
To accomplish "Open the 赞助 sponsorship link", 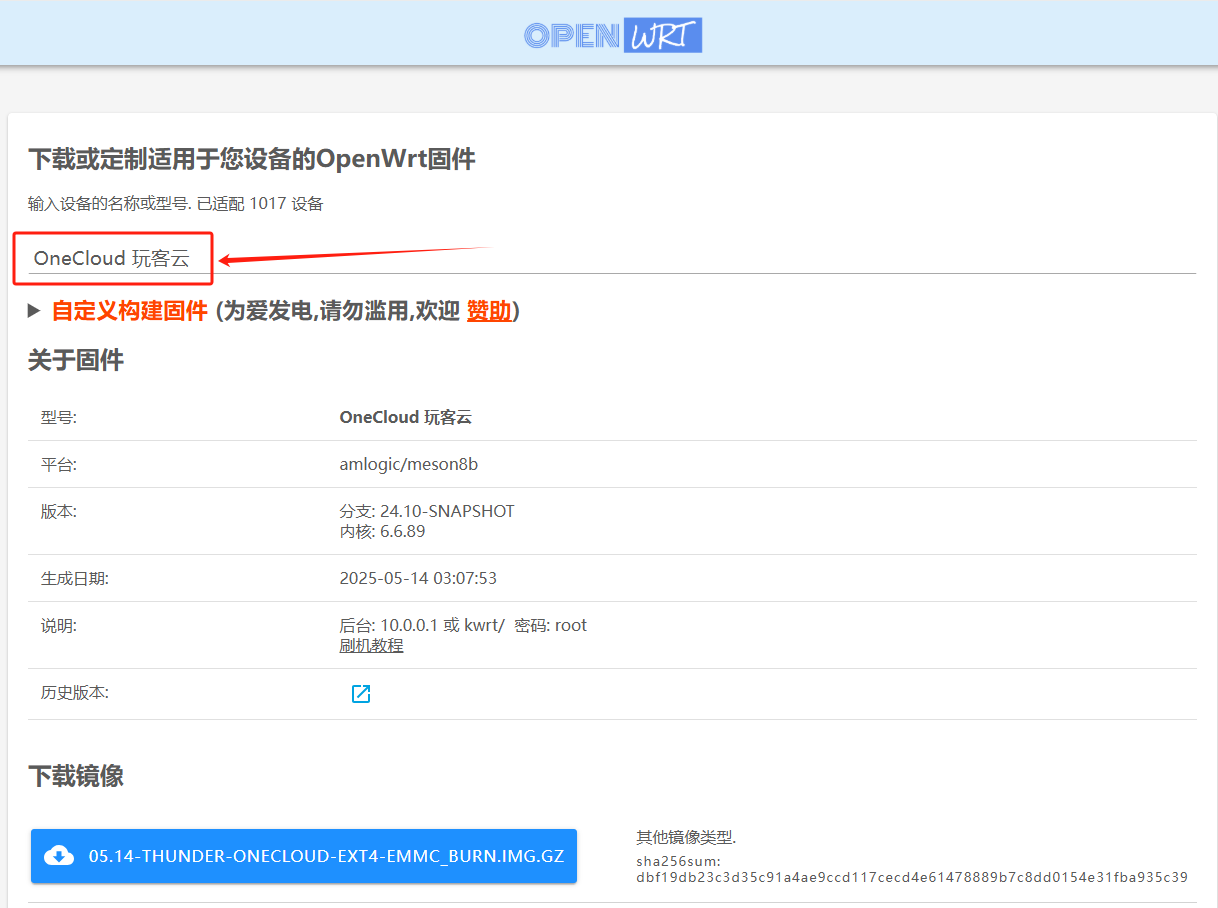I will 489,311.
